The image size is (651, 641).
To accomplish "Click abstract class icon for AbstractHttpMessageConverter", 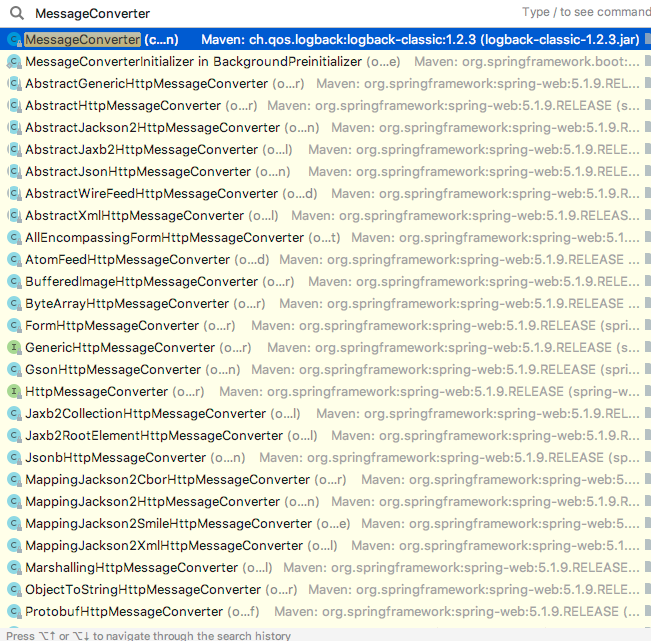I will (x=15, y=106).
